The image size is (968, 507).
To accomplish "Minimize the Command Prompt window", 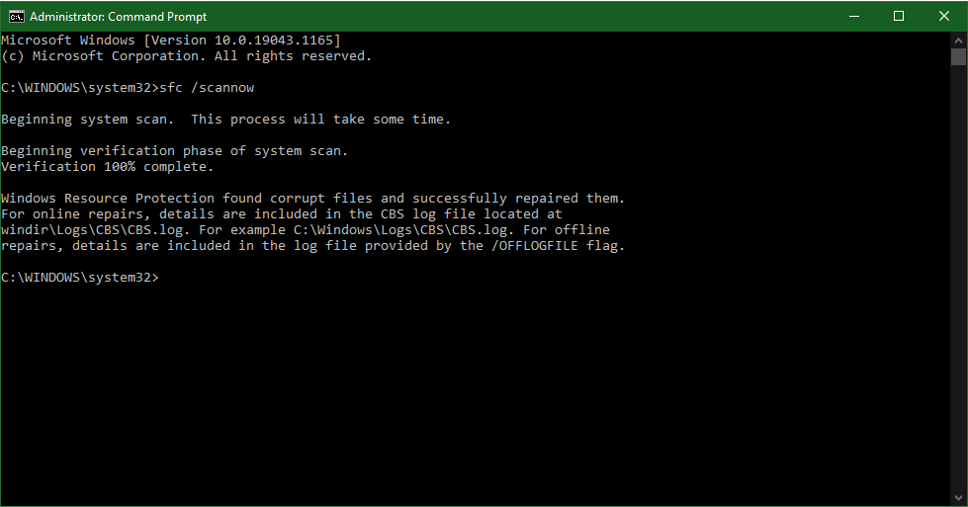I will coord(854,17).
